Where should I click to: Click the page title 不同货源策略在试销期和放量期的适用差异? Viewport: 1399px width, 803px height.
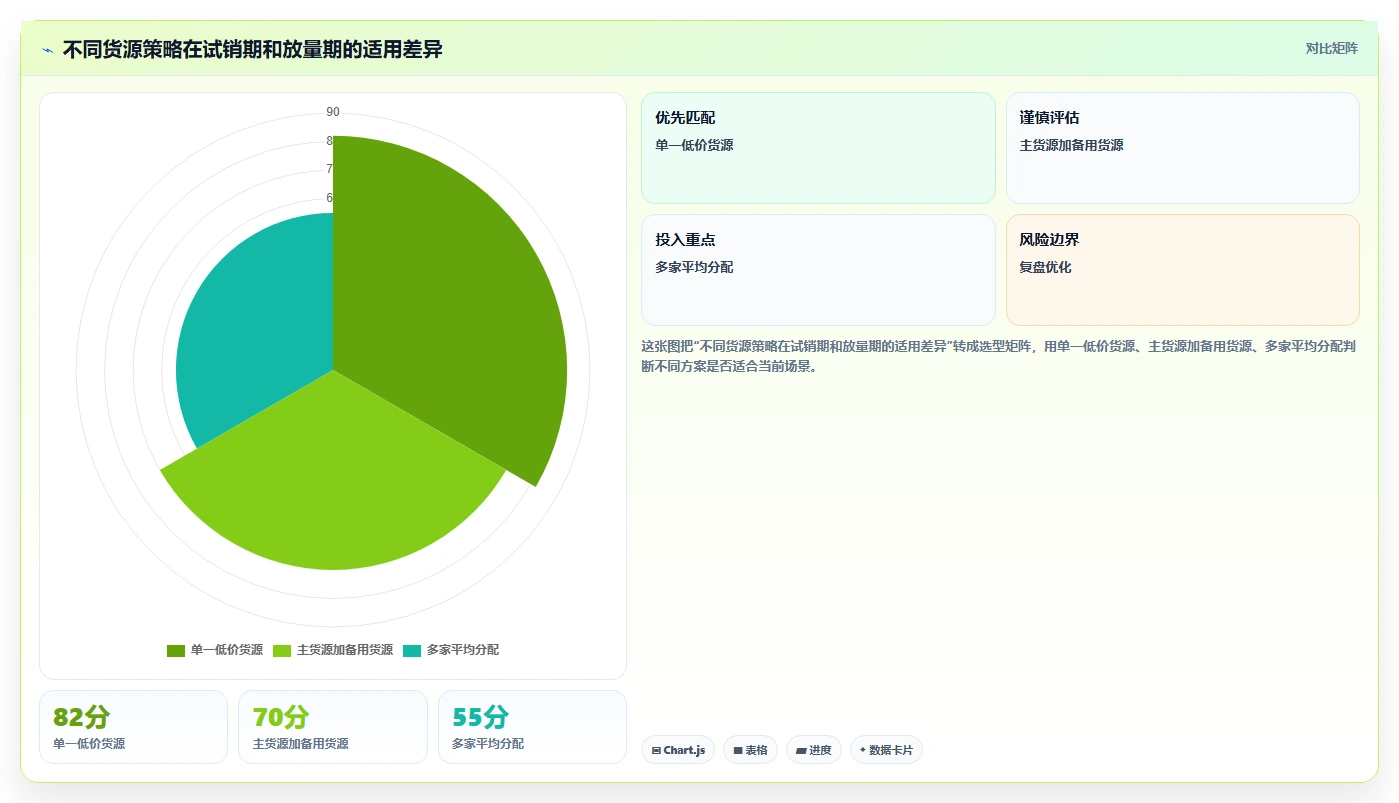point(252,49)
